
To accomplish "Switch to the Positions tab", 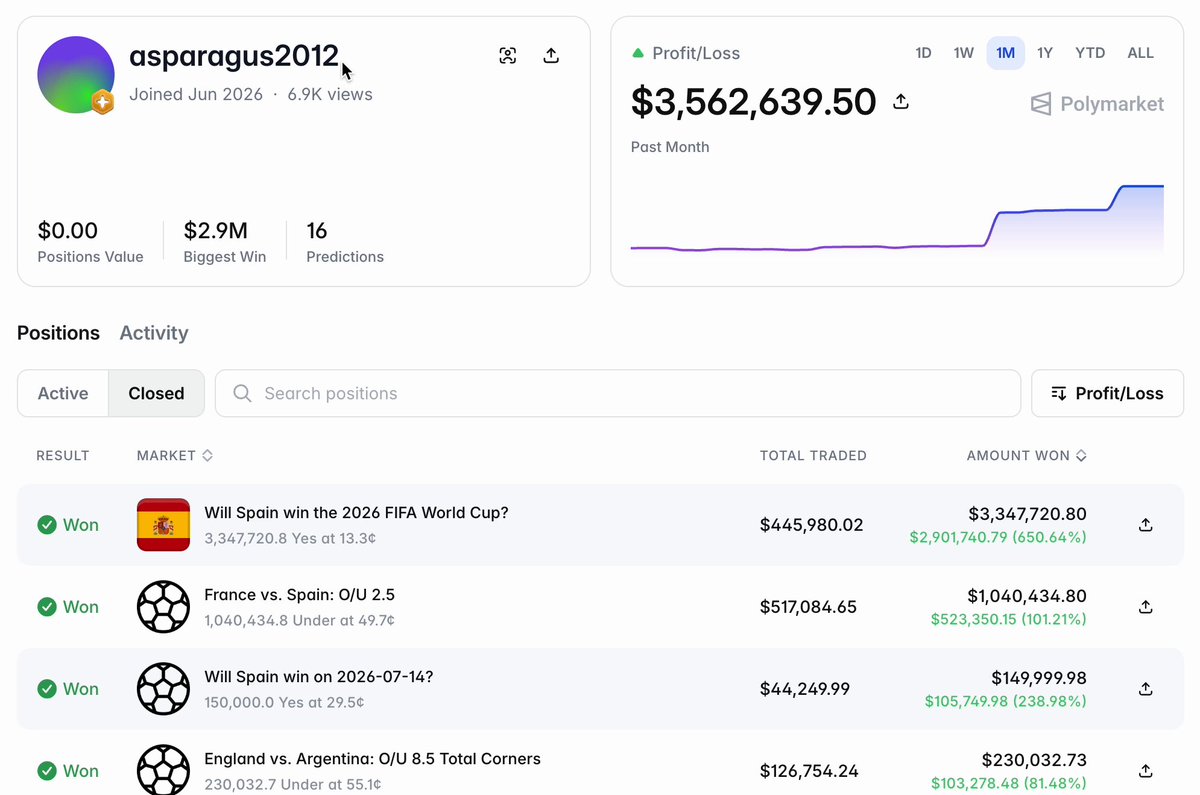I will tap(58, 333).
